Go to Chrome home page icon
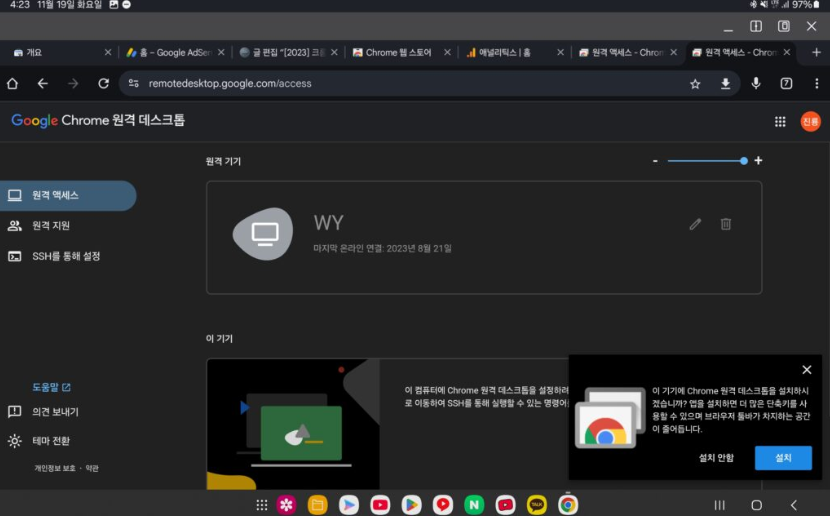830x516 pixels. [x=13, y=84]
